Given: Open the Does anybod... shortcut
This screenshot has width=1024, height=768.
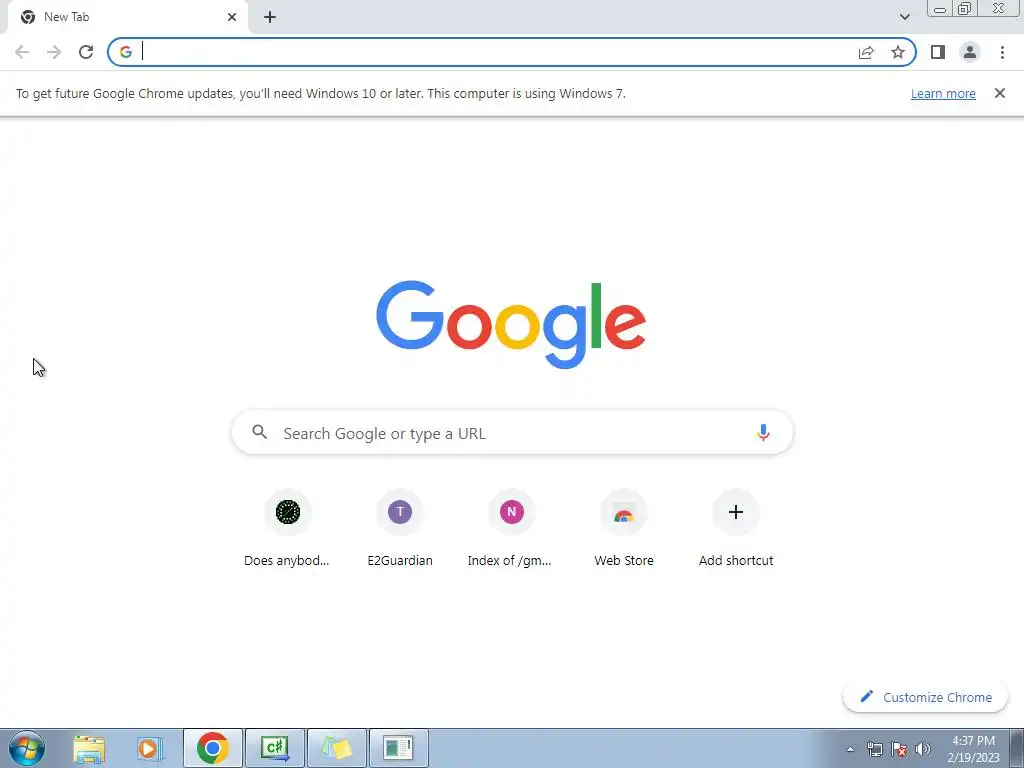Looking at the screenshot, I should point(287,530).
